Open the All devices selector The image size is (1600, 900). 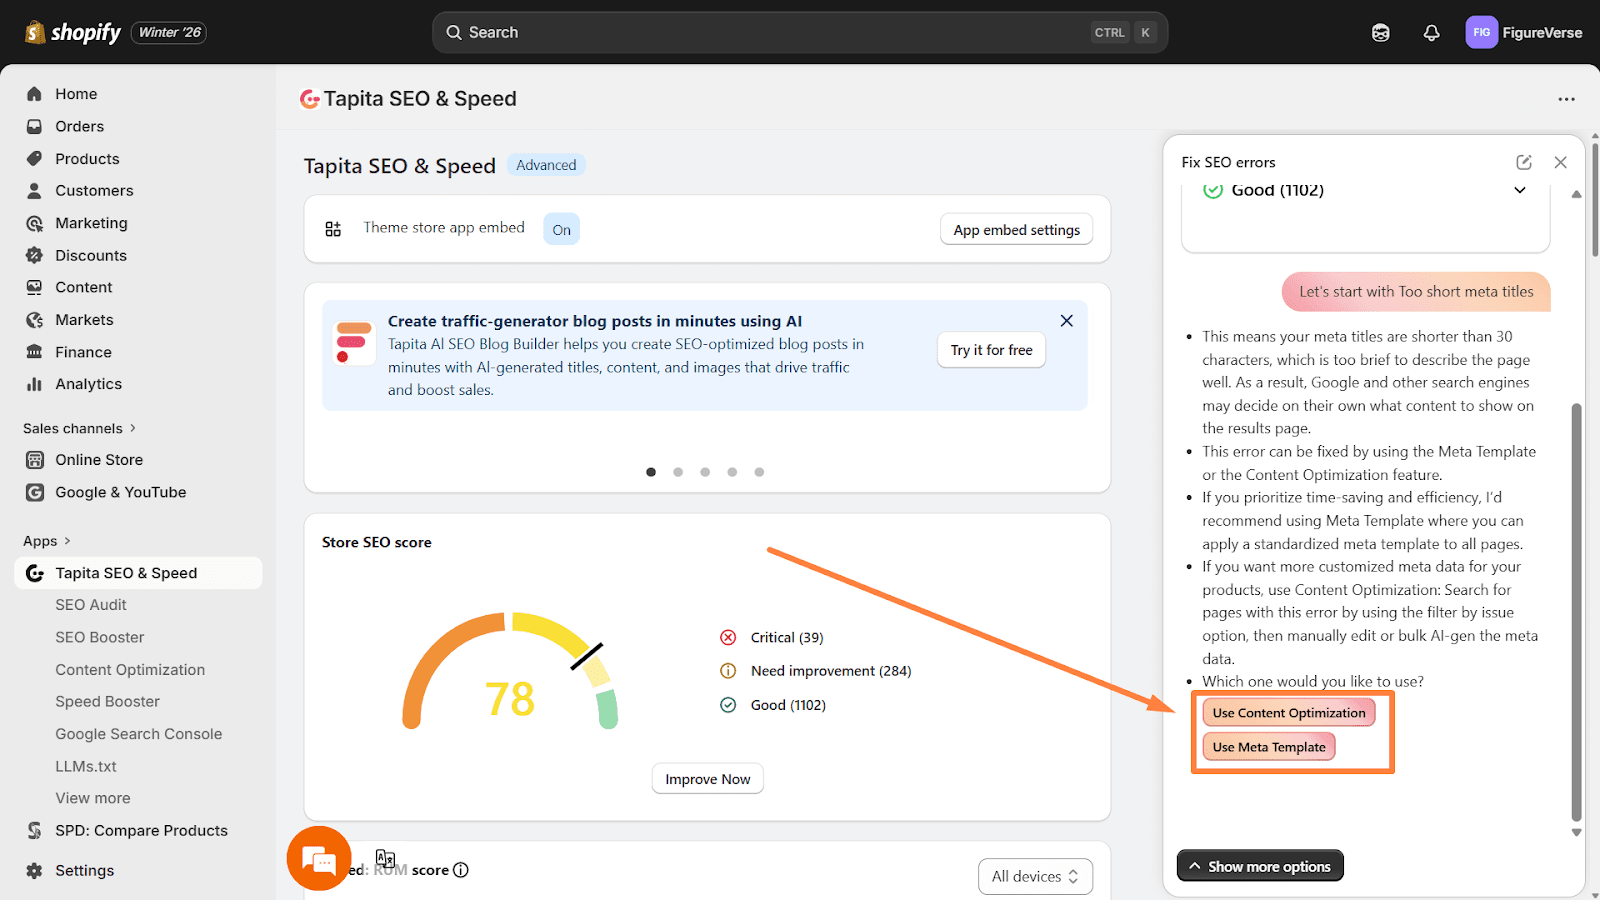1035,875
